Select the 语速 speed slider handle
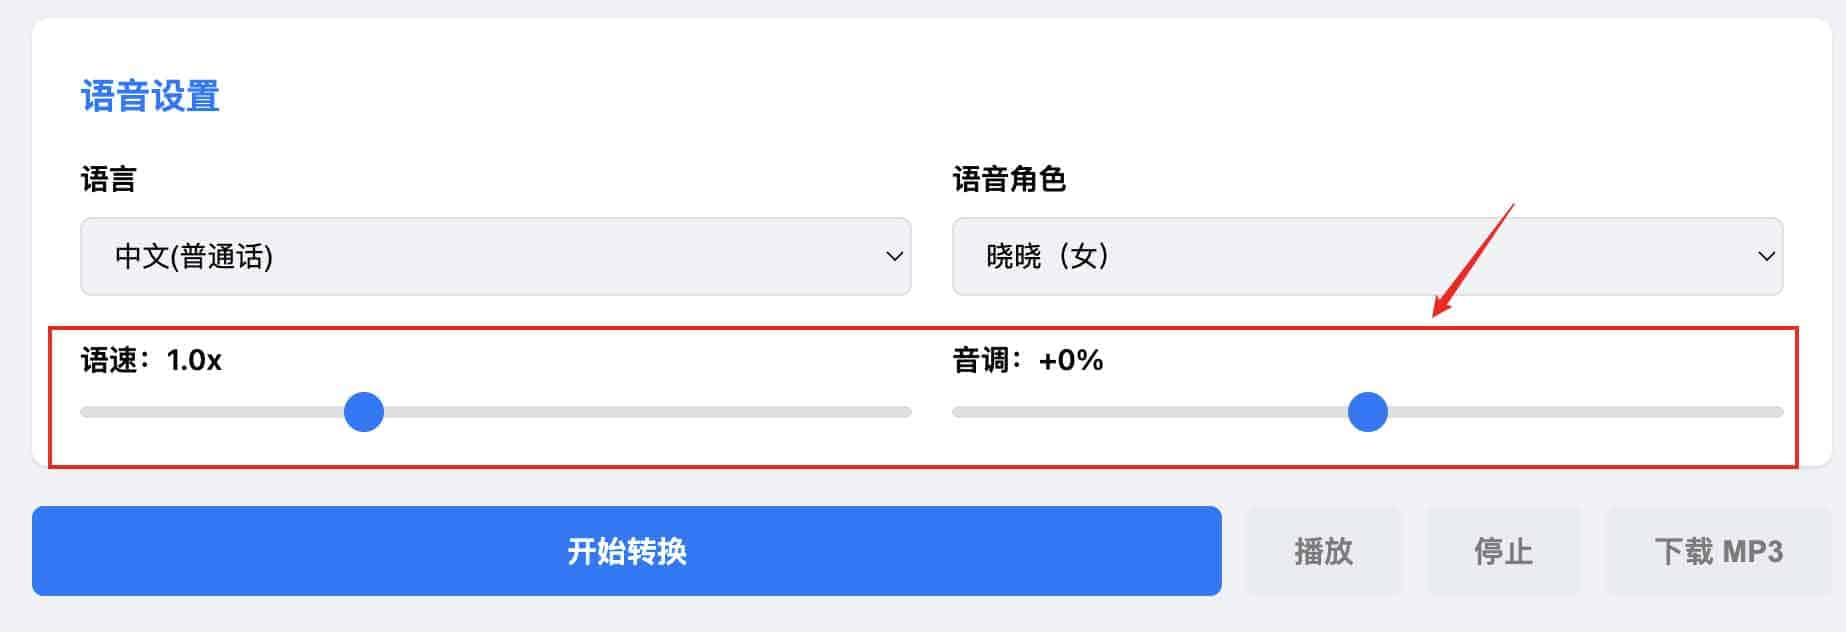Screen dimensions: 1846x632 [364, 412]
